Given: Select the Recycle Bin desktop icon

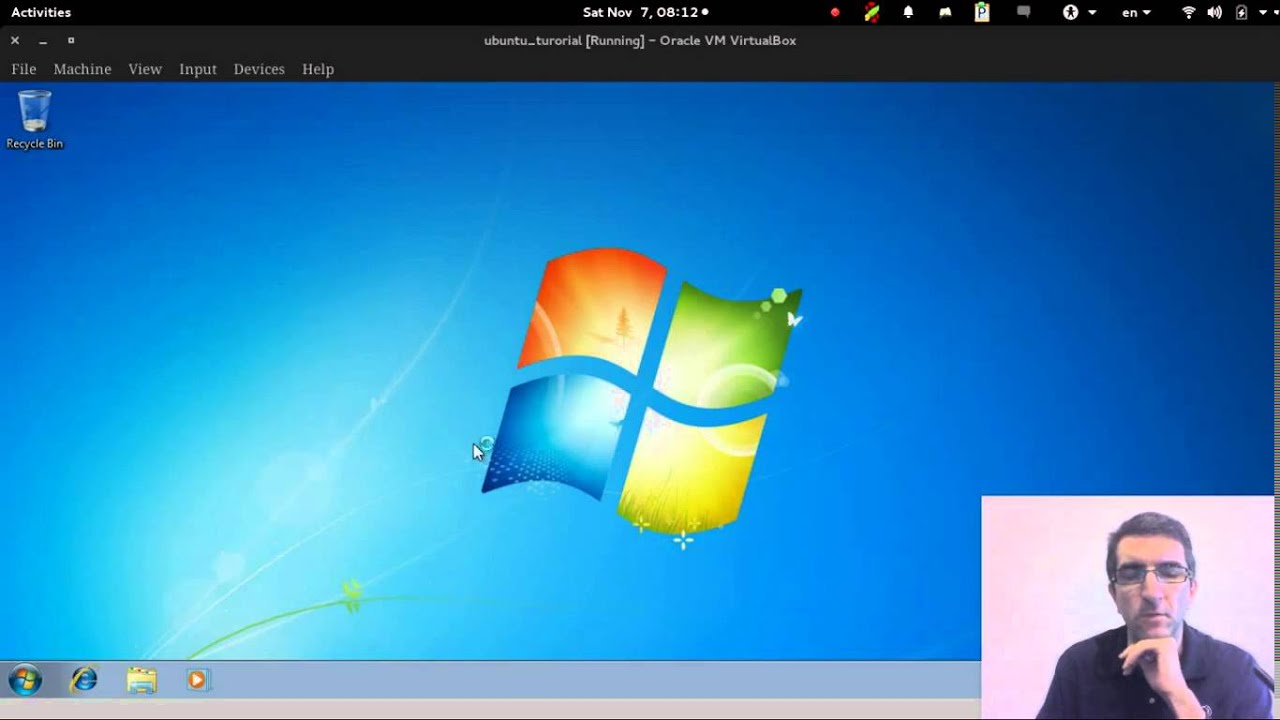Looking at the screenshot, I should (x=34, y=120).
